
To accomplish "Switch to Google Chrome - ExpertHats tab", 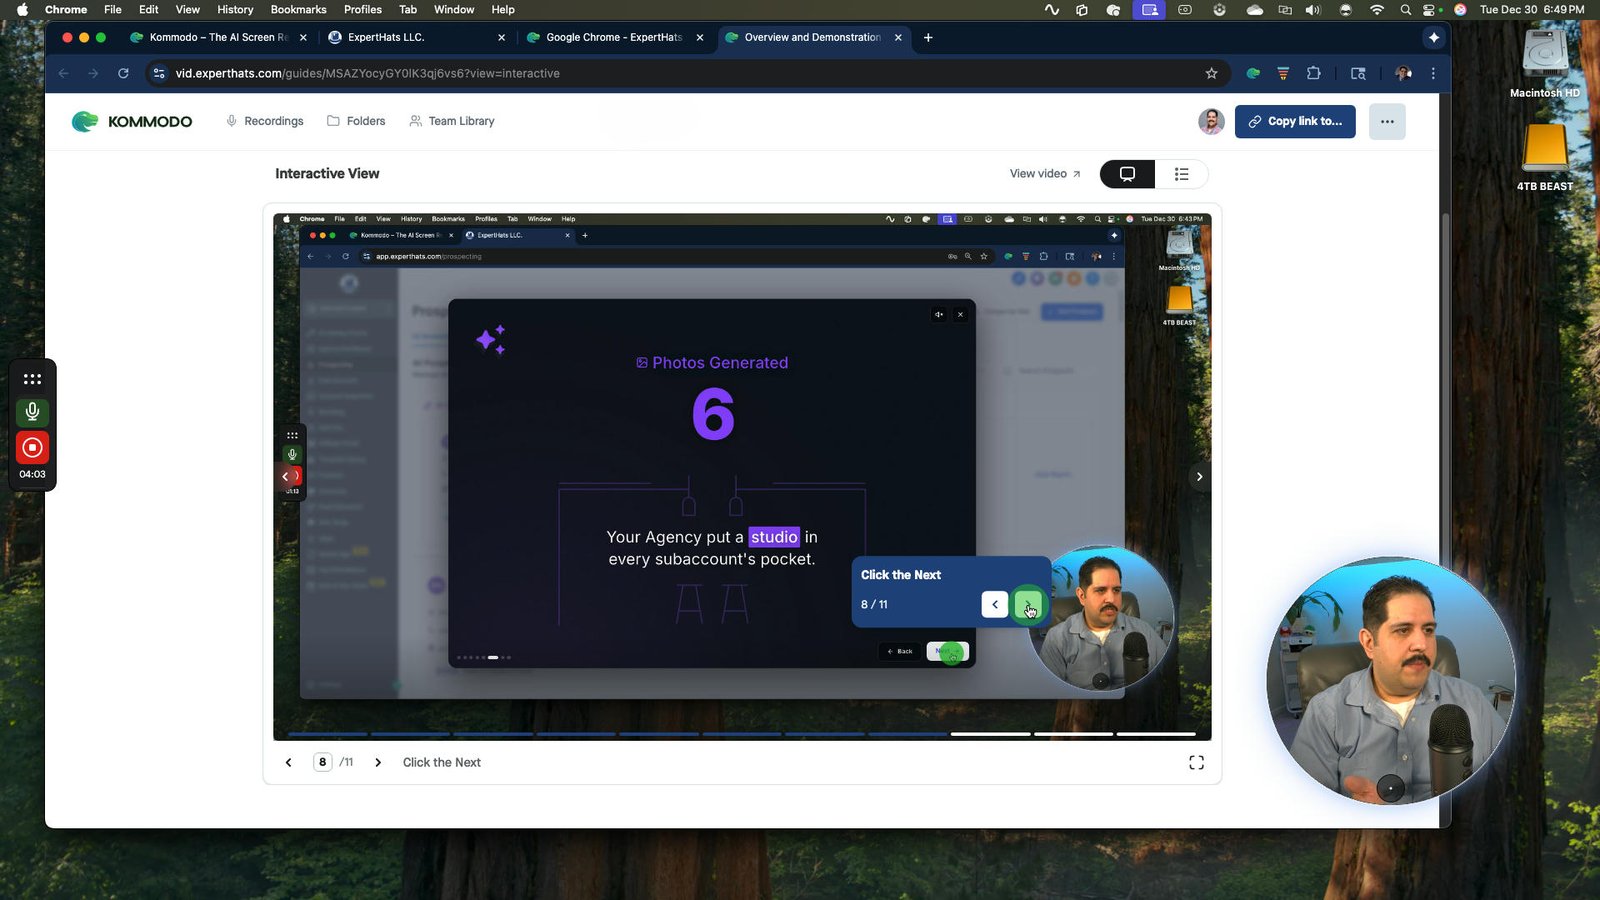I will pyautogui.click(x=614, y=37).
